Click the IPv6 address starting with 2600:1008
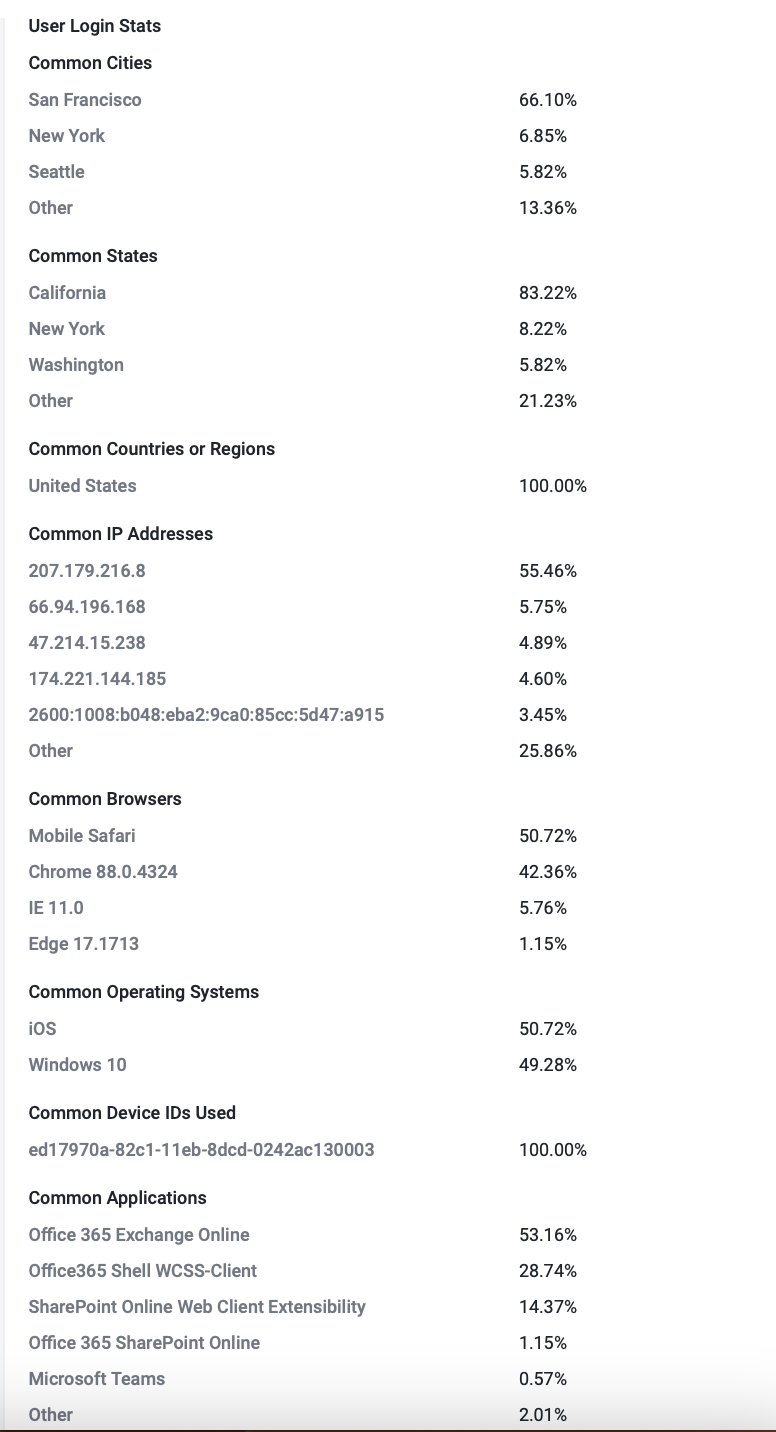 click(x=206, y=715)
